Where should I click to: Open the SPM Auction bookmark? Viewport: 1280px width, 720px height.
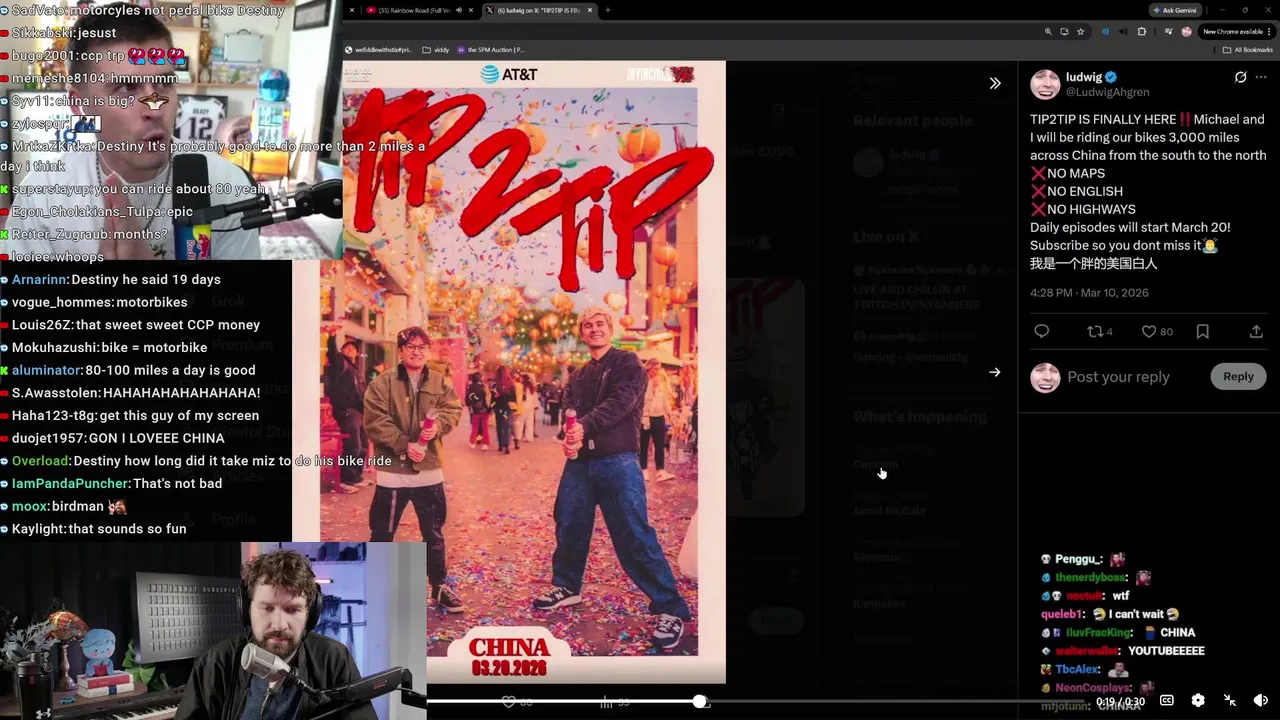click(x=491, y=50)
